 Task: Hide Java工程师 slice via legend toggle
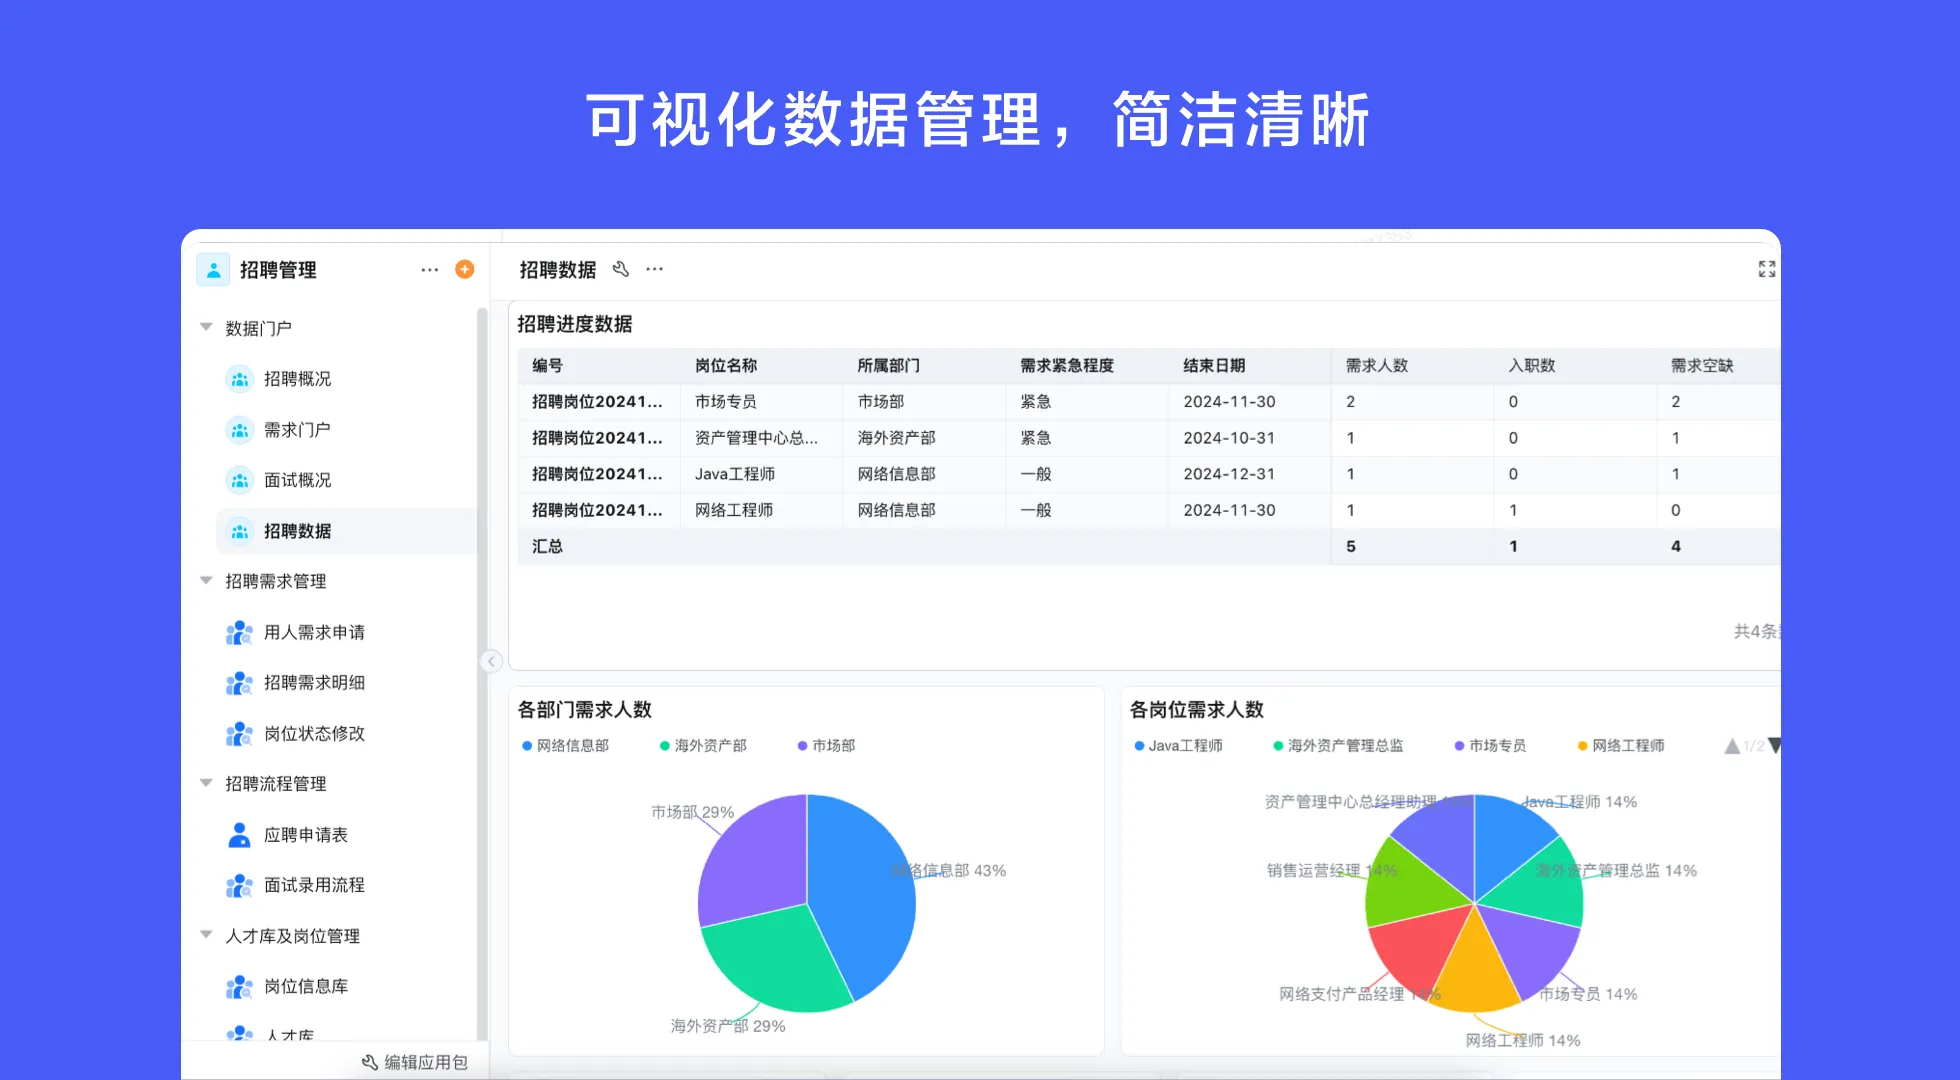(1184, 745)
